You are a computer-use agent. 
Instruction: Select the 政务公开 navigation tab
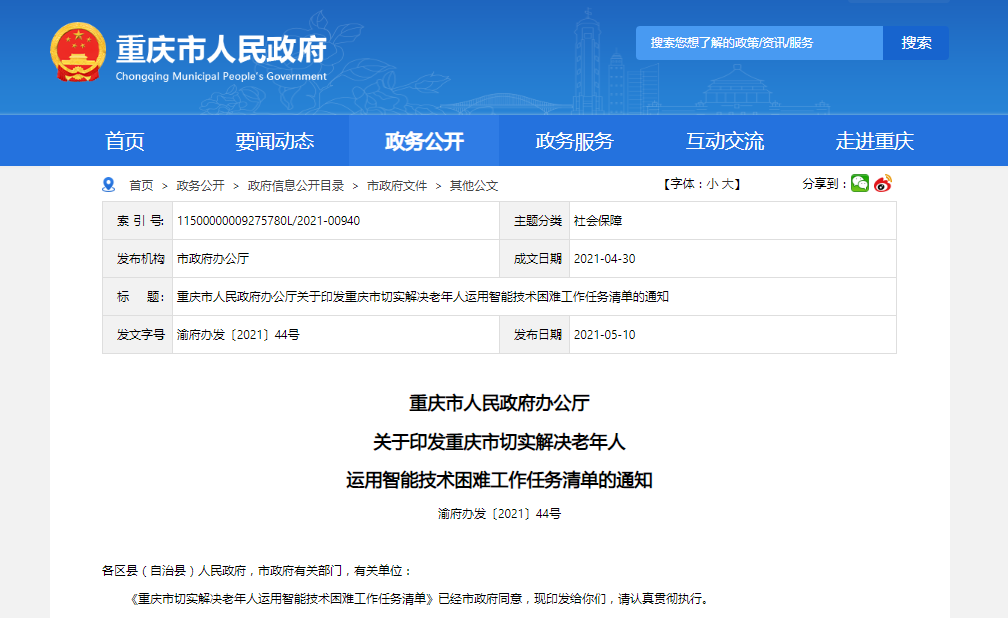[x=424, y=141]
